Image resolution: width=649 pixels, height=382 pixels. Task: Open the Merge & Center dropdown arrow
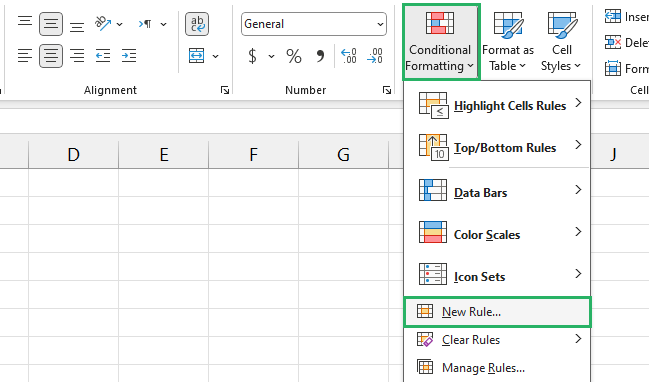(x=216, y=56)
